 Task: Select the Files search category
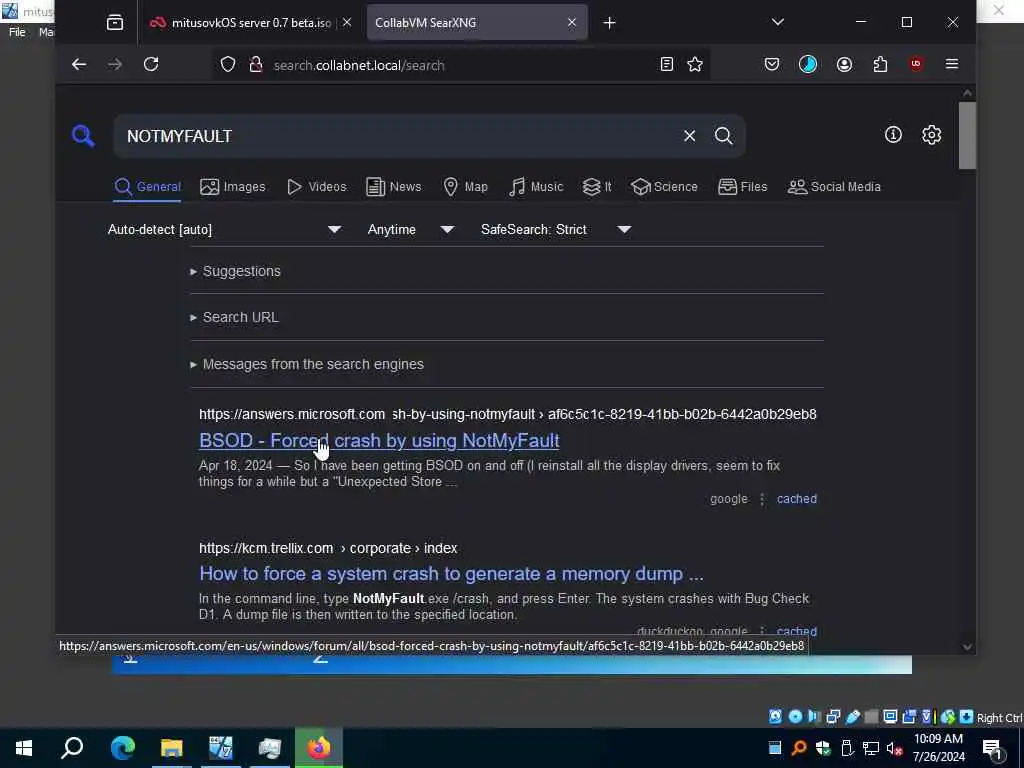pos(743,187)
